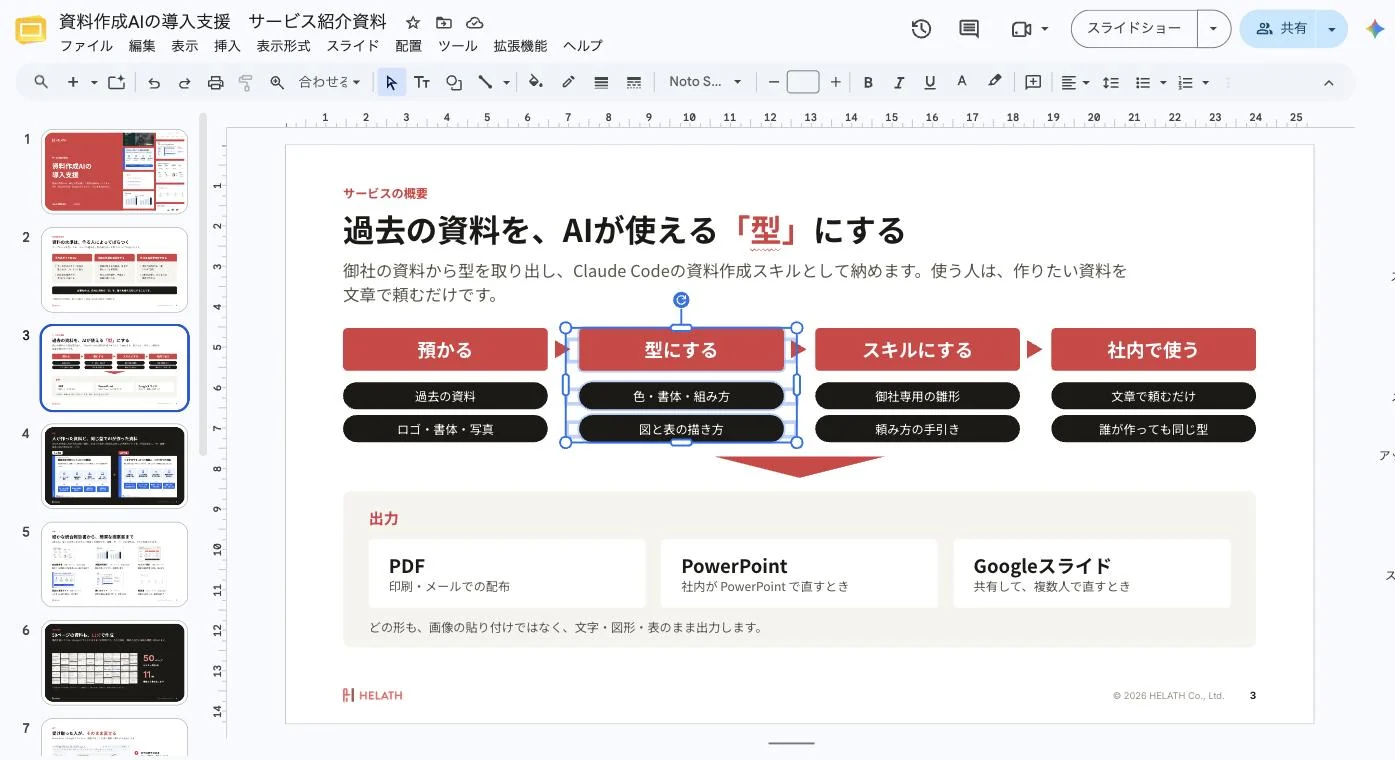Image resolution: width=1395 pixels, height=760 pixels.
Task: Click the border color pencil icon
Action: (x=568, y=82)
